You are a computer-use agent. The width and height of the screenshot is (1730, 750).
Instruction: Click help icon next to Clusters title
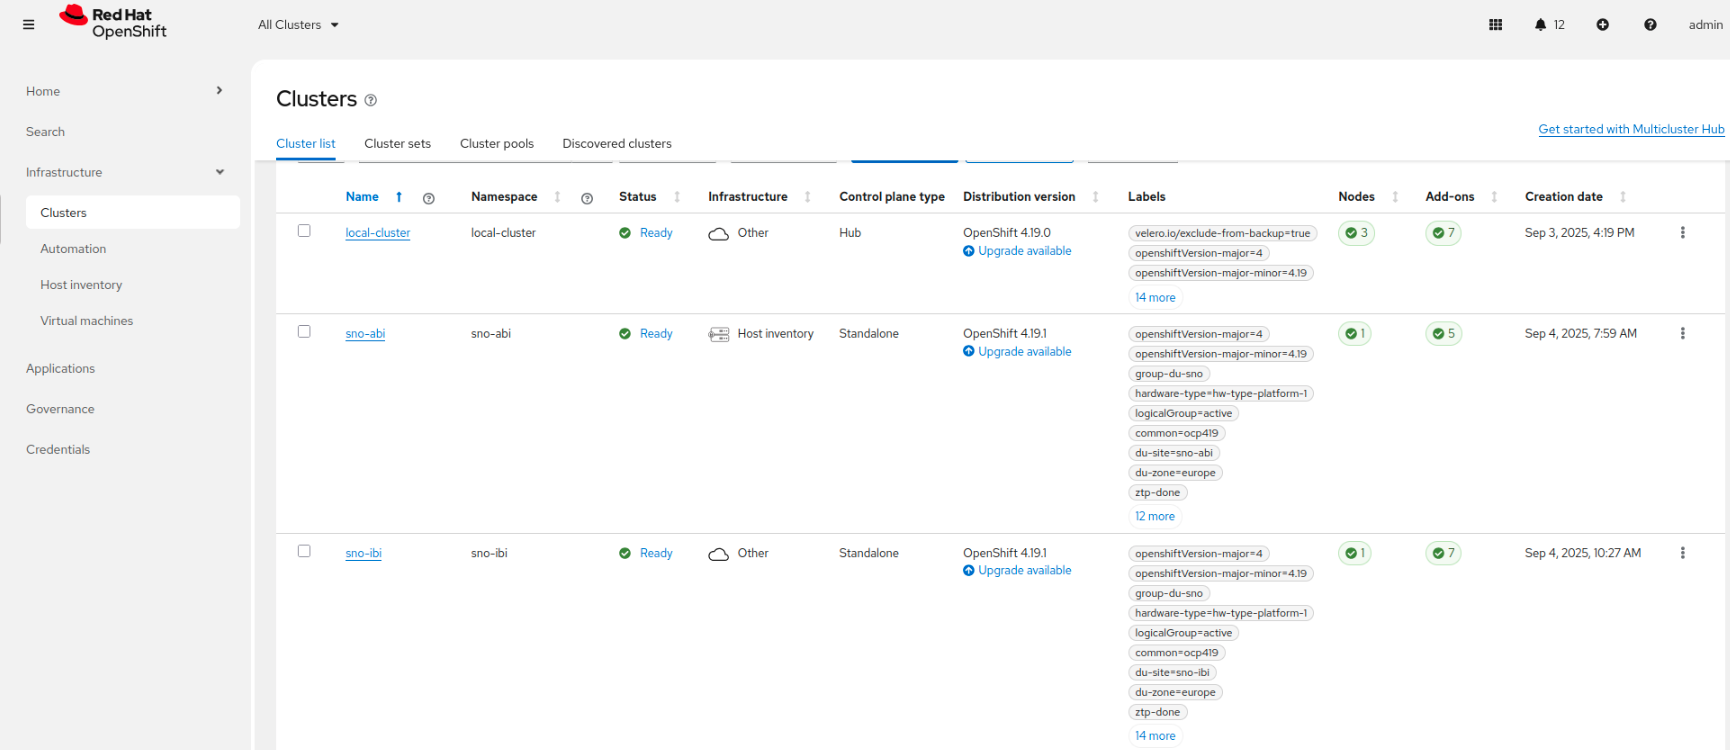(x=371, y=100)
